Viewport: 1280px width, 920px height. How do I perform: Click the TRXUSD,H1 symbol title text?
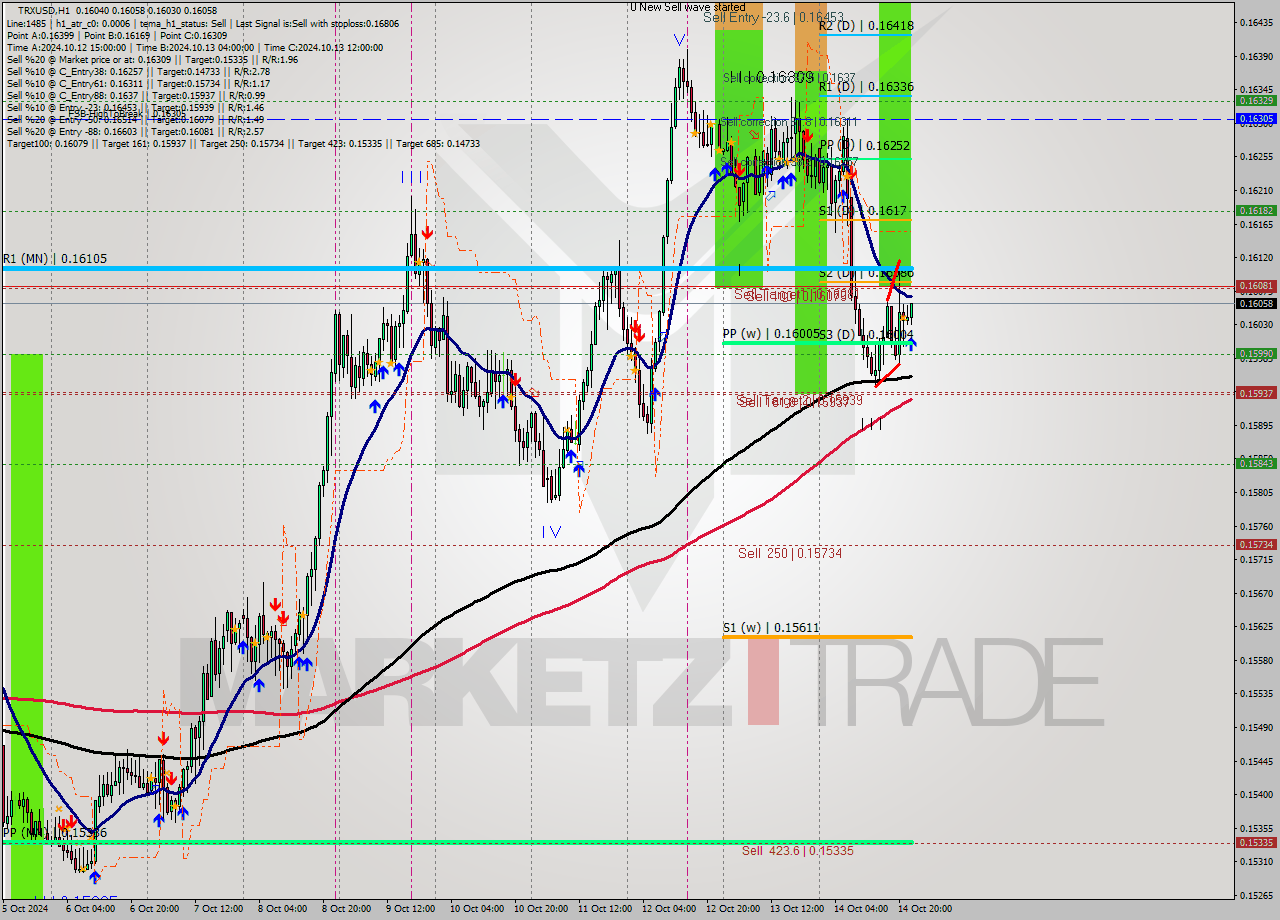46,10
